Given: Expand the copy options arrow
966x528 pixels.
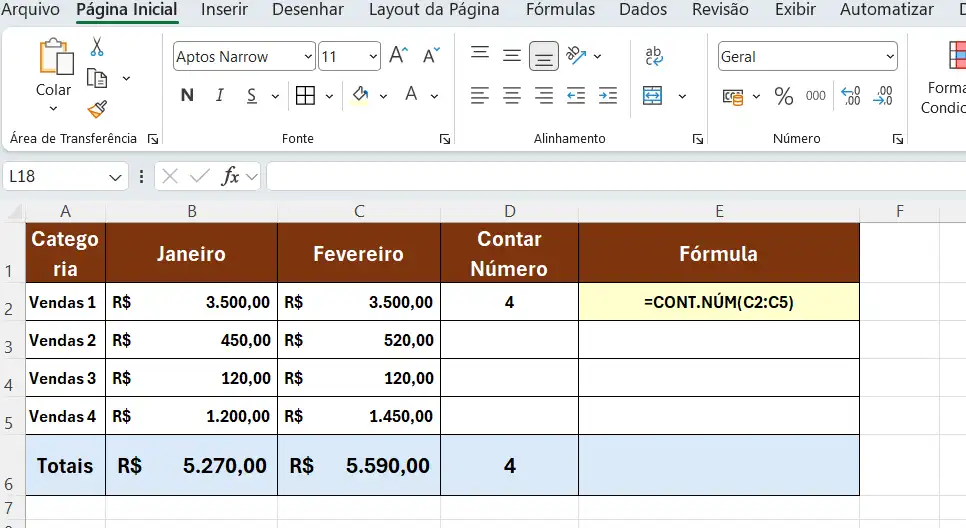Looking at the screenshot, I should coord(126,78).
